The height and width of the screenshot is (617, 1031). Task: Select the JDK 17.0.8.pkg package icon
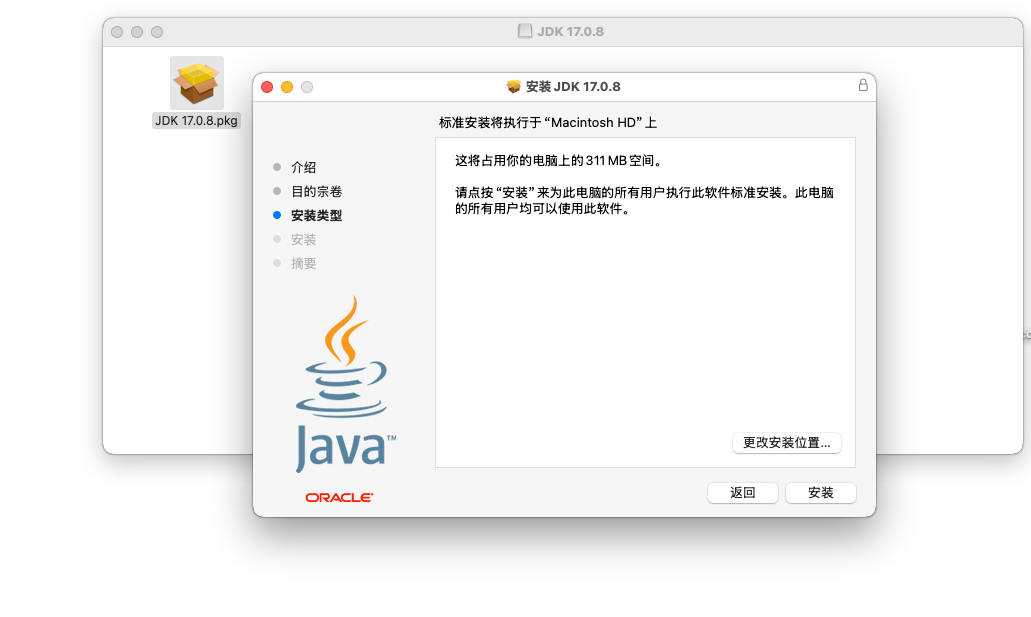[x=197, y=83]
